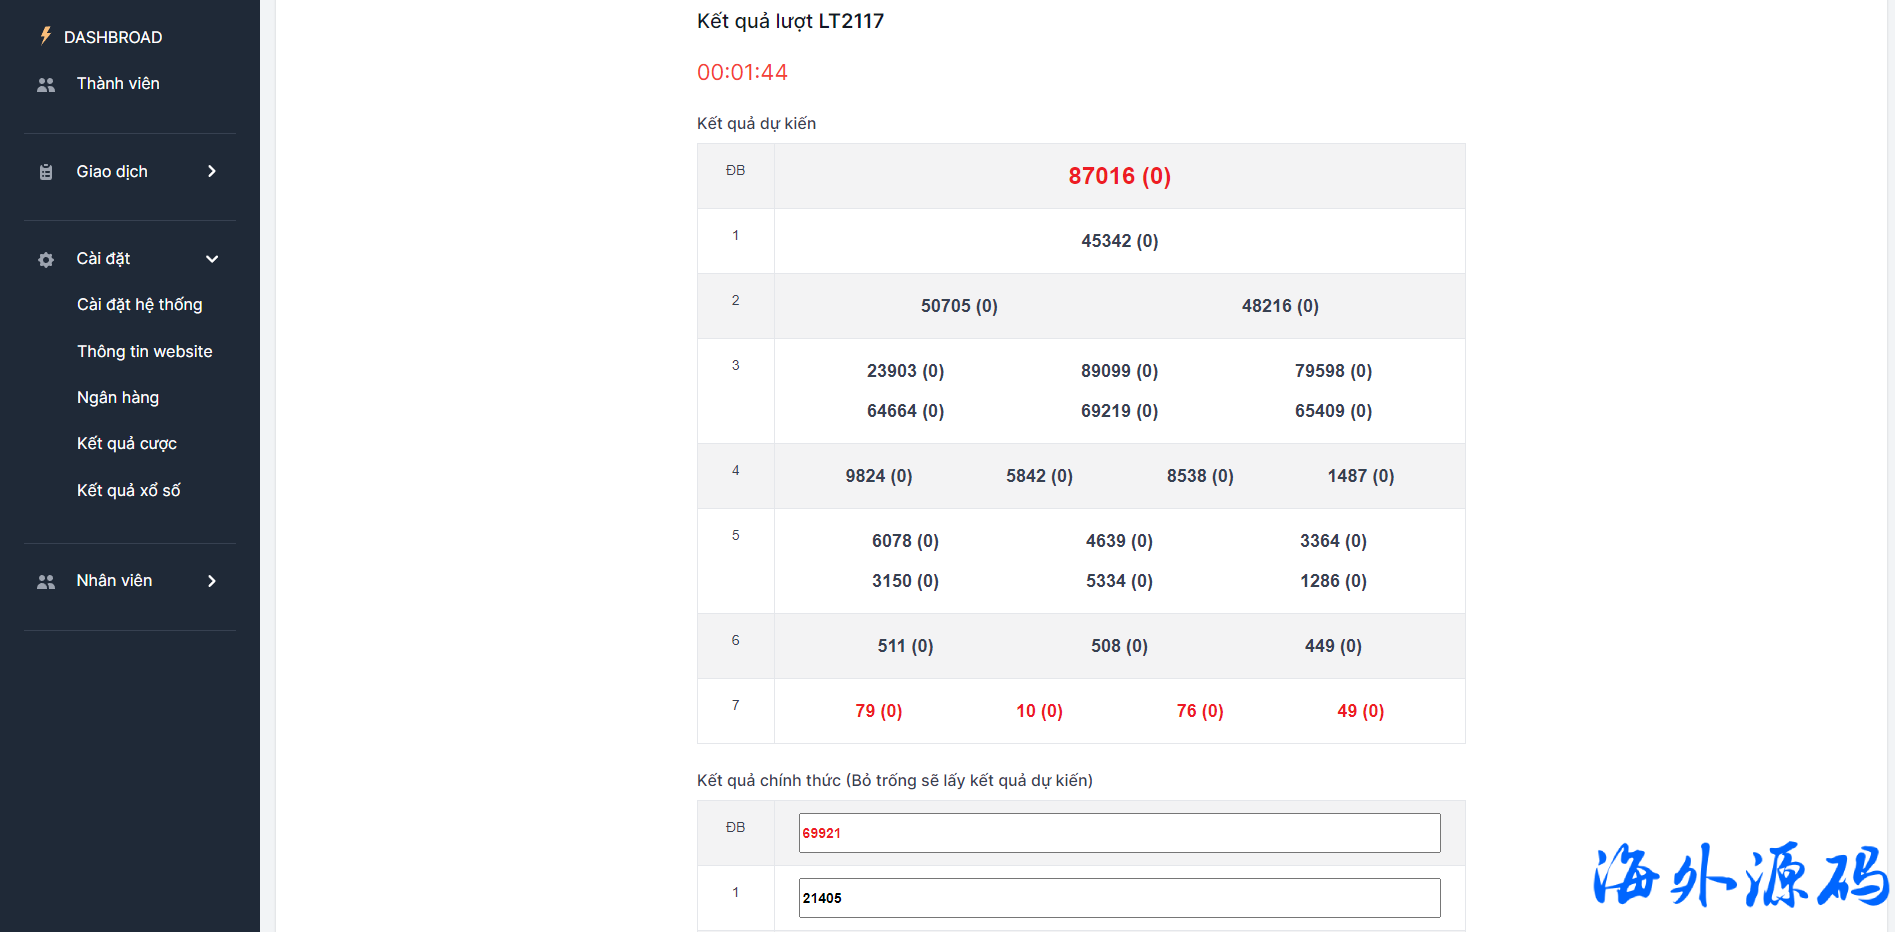1895x932 pixels.
Task: Click the Giao dịch clipboard icon
Action: pyautogui.click(x=46, y=172)
